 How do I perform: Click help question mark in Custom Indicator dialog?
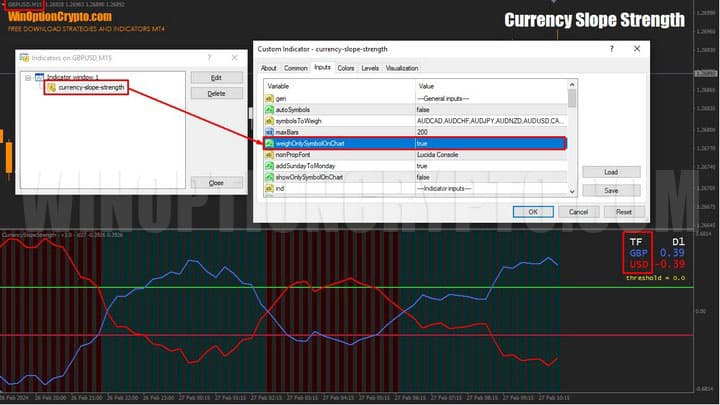611,49
